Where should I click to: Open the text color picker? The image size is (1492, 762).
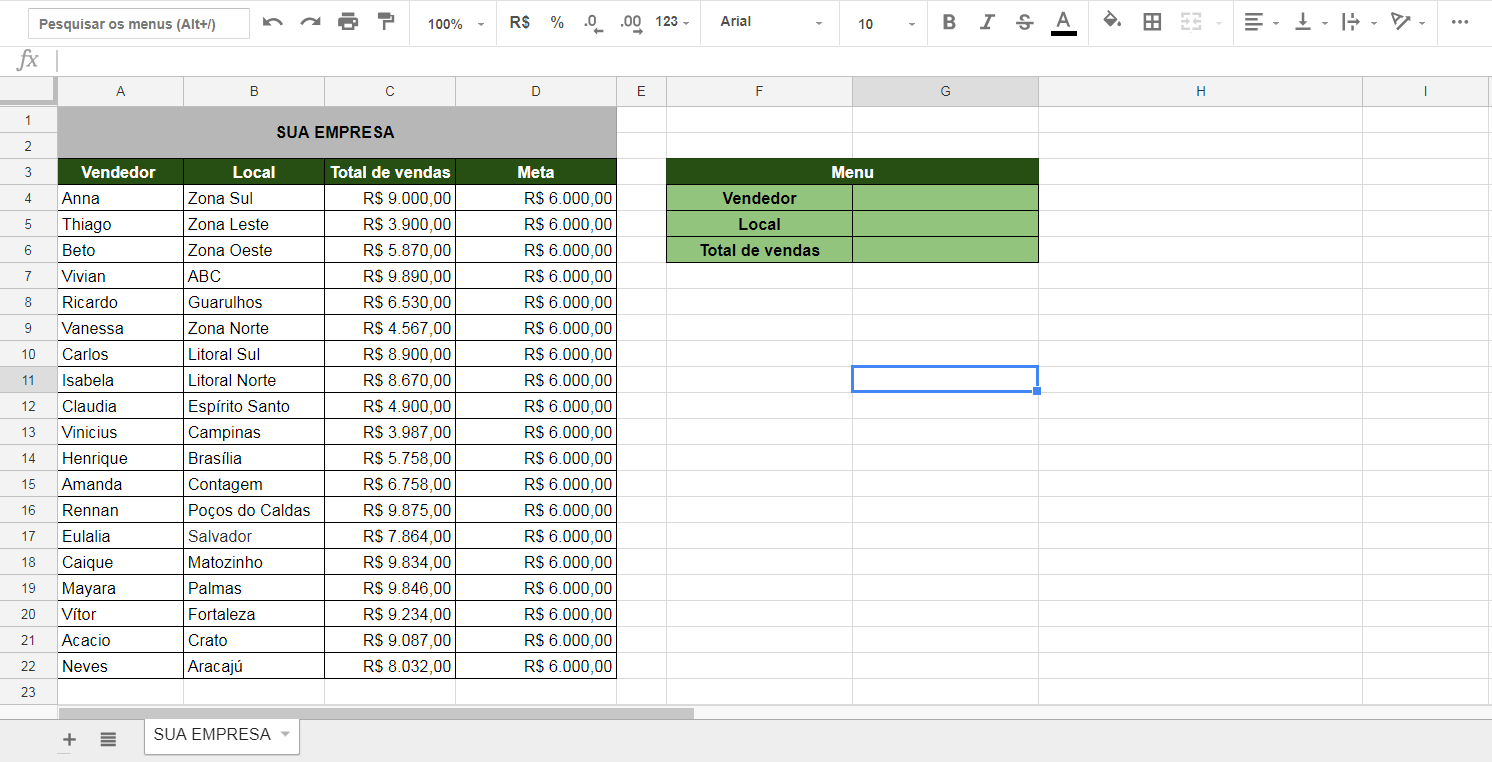click(1064, 22)
